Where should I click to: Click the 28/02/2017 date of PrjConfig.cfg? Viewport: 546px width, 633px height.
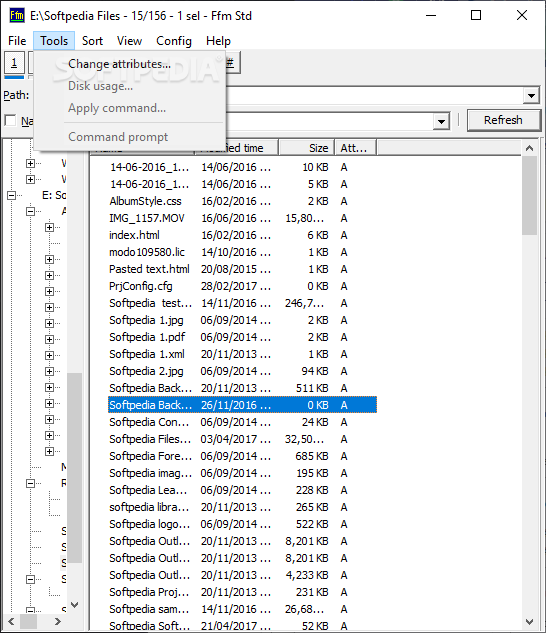[x=236, y=286]
